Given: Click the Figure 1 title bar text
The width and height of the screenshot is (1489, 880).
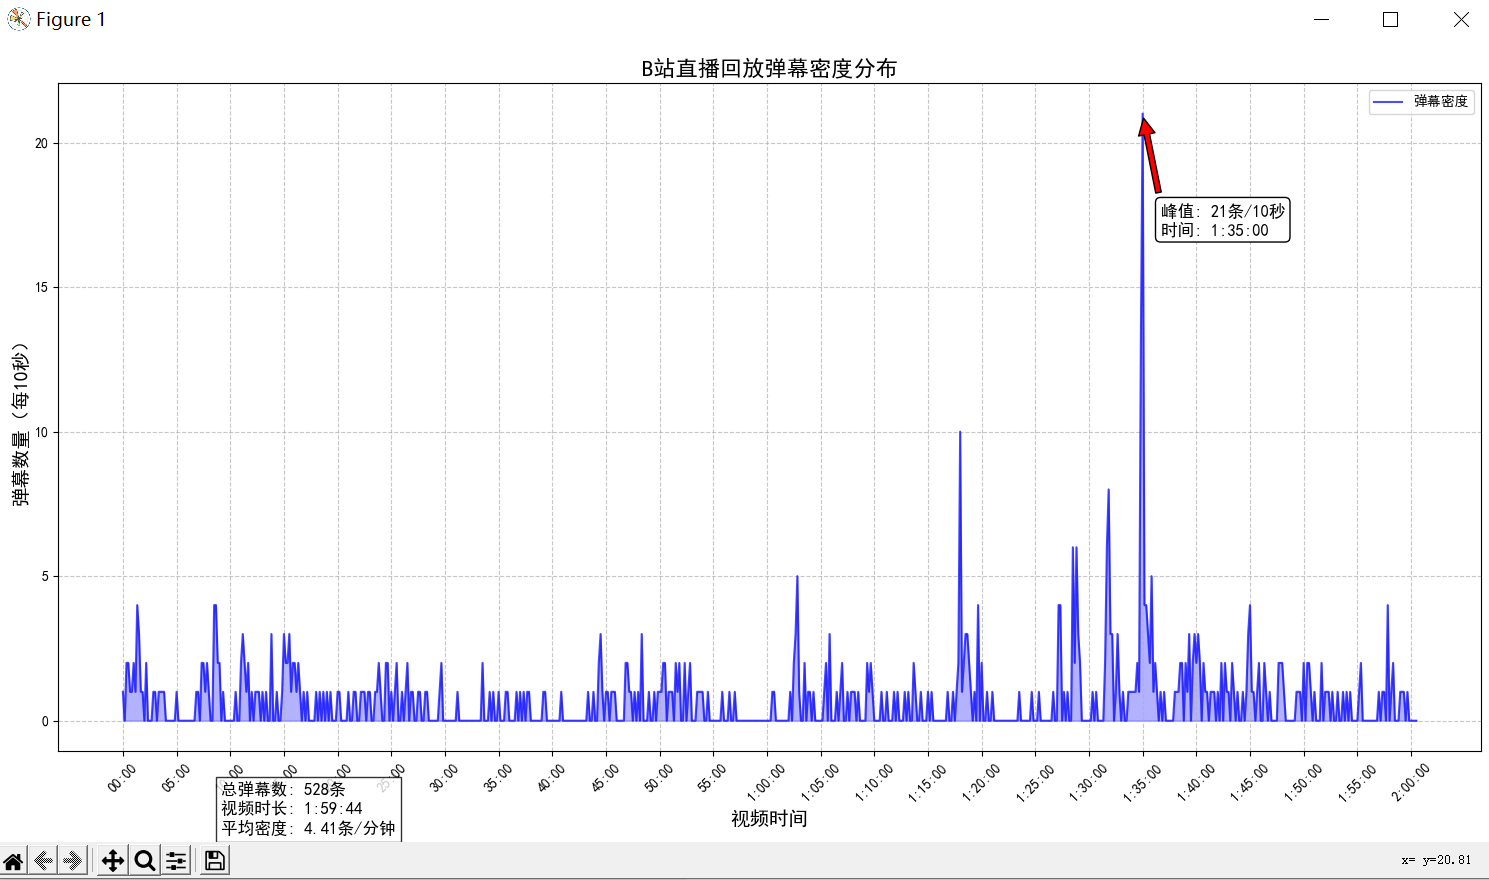Looking at the screenshot, I should pos(70,19).
